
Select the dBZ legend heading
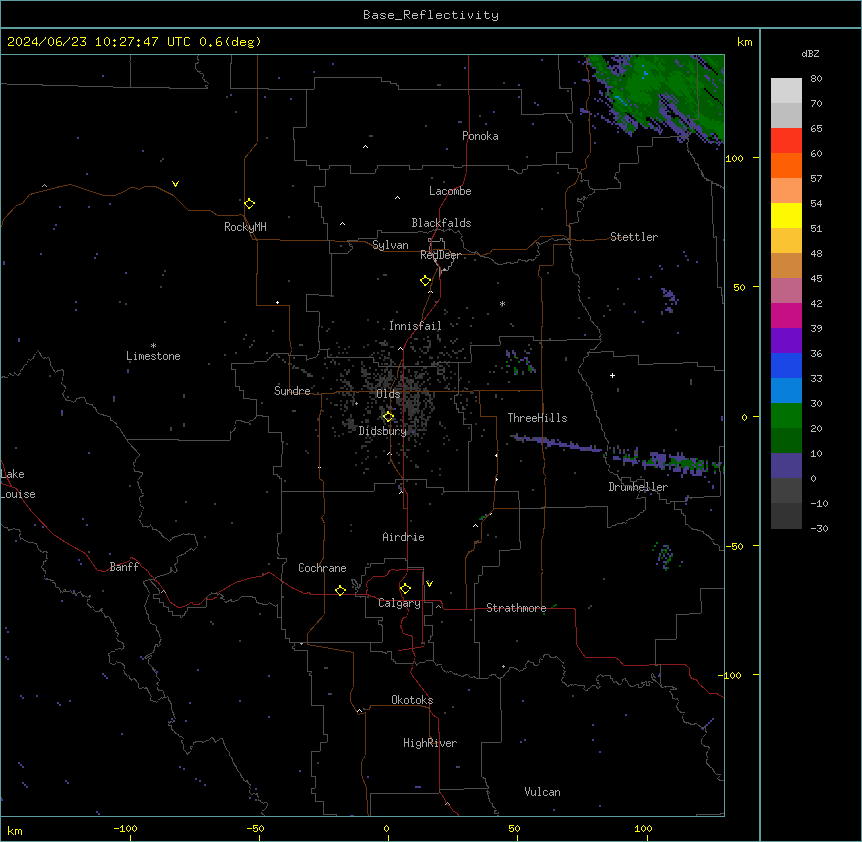[810, 53]
